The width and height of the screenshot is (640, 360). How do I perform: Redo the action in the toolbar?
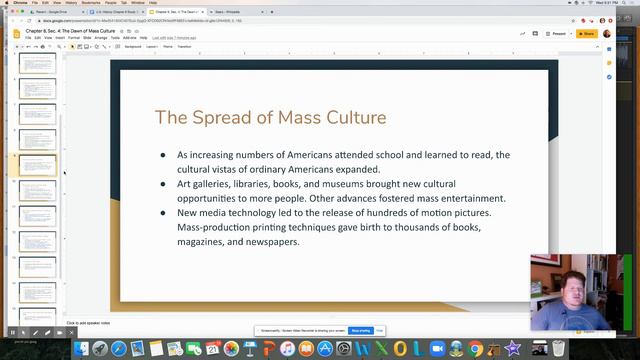pos(36,47)
